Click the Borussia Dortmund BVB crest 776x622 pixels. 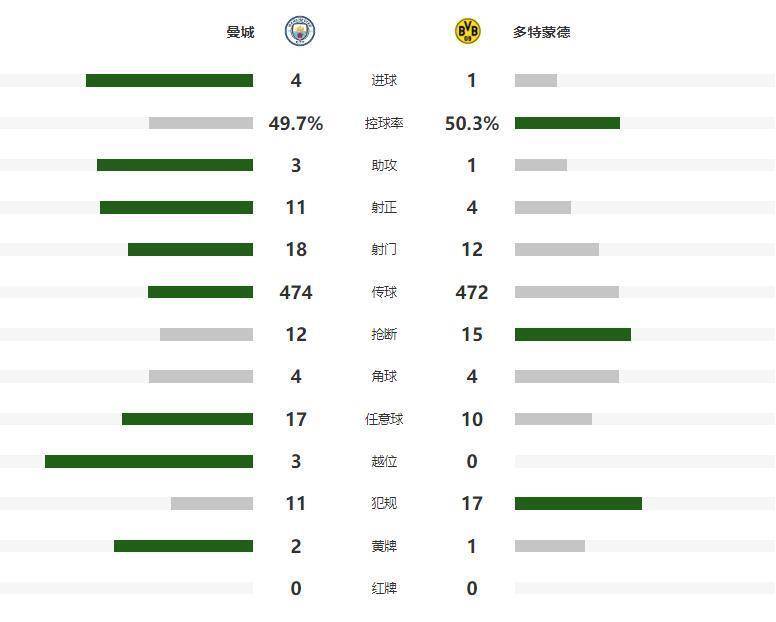tap(468, 32)
